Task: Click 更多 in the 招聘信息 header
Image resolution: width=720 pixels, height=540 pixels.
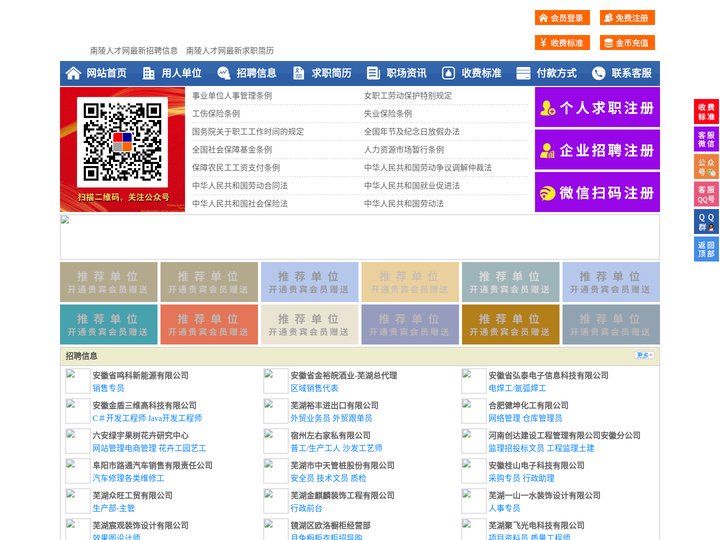Action: [644, 355]
